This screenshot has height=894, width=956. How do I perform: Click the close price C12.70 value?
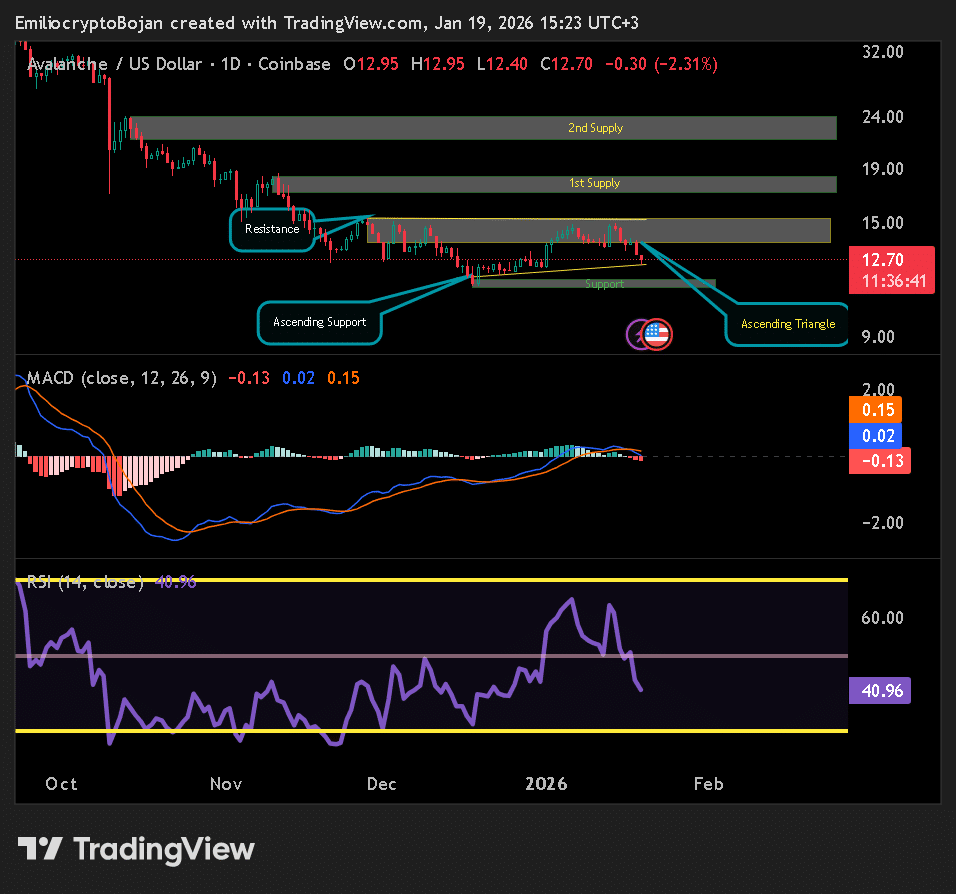click(566, 64)
